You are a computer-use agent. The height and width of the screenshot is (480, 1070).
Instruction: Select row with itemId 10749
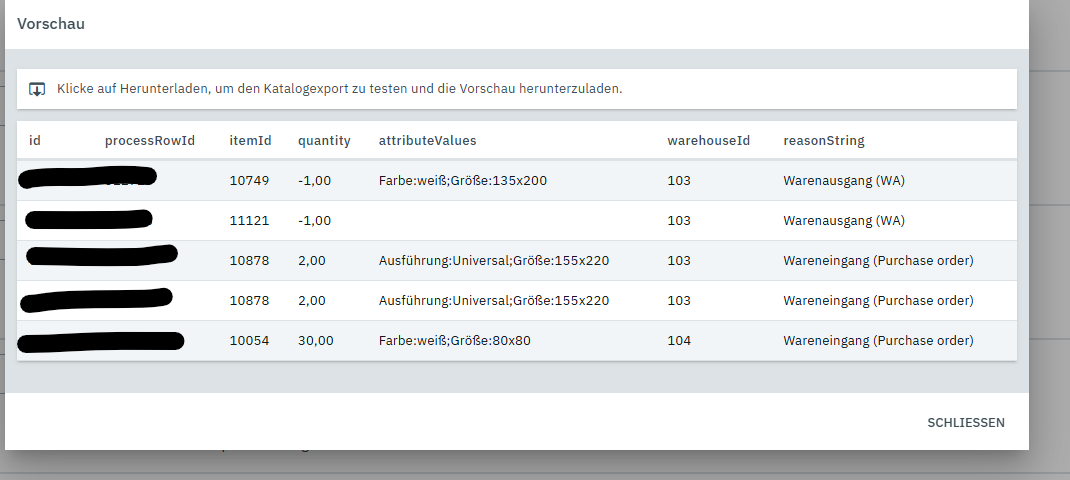tap(249, 181)
